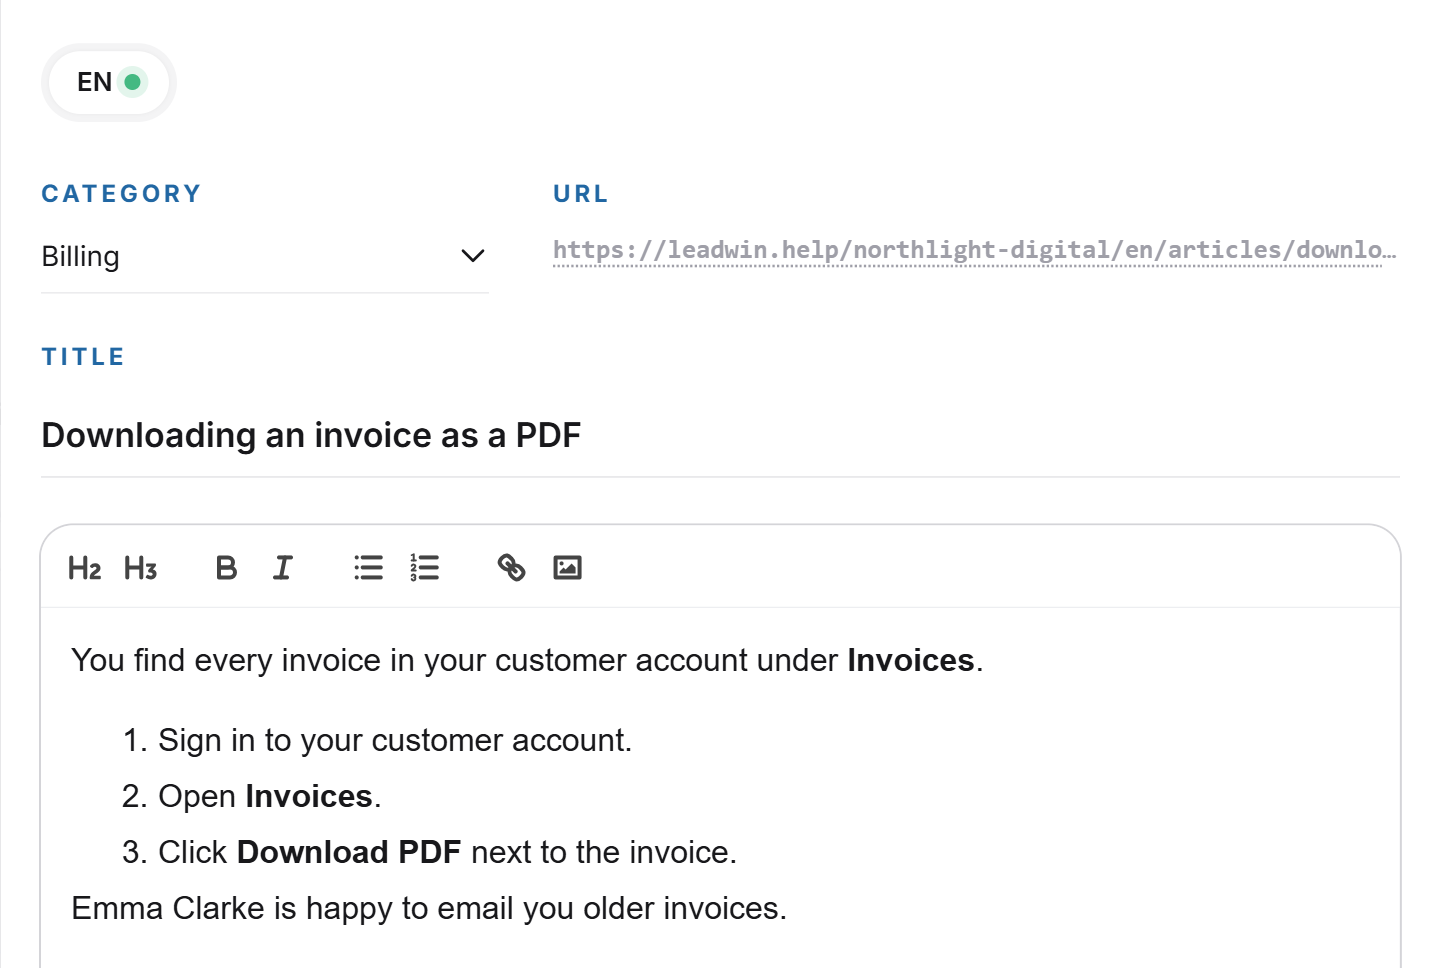Click the 'Download PDF' bold text
Image resolution: width=1438 pixels, height=968 pixels.
[349, 852]
